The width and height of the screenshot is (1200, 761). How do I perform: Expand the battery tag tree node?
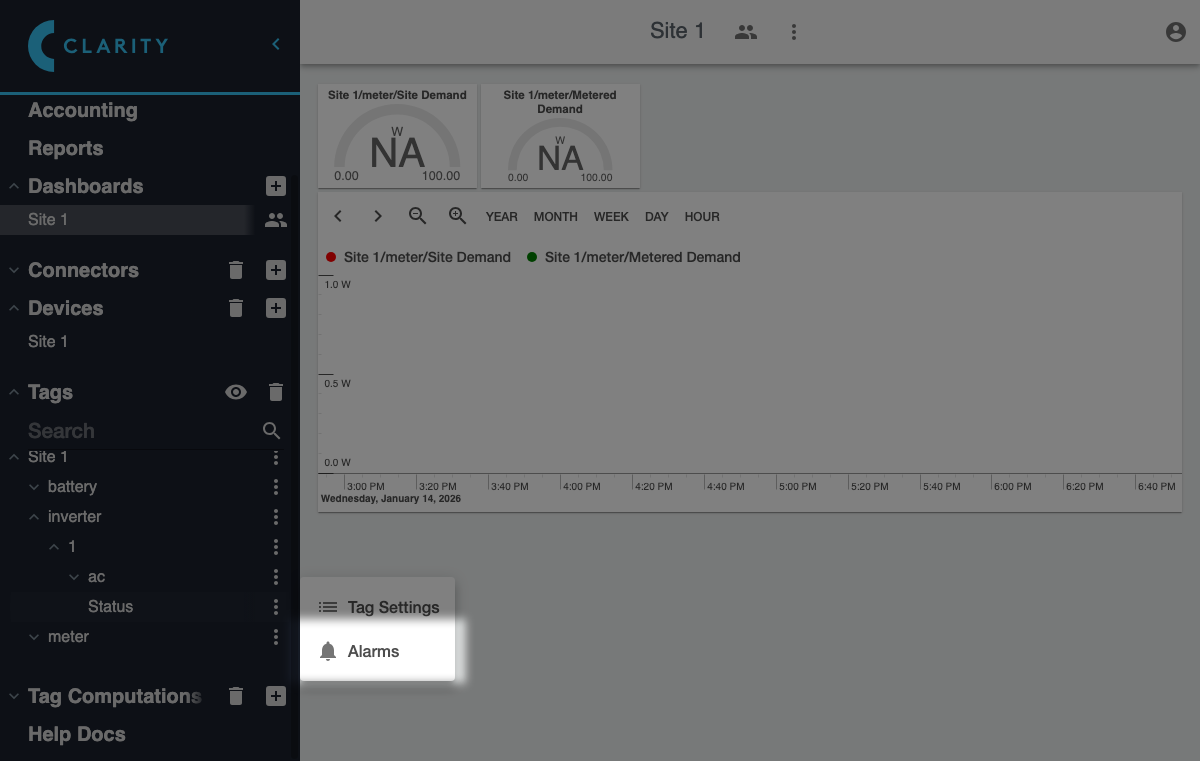(34, 487)
